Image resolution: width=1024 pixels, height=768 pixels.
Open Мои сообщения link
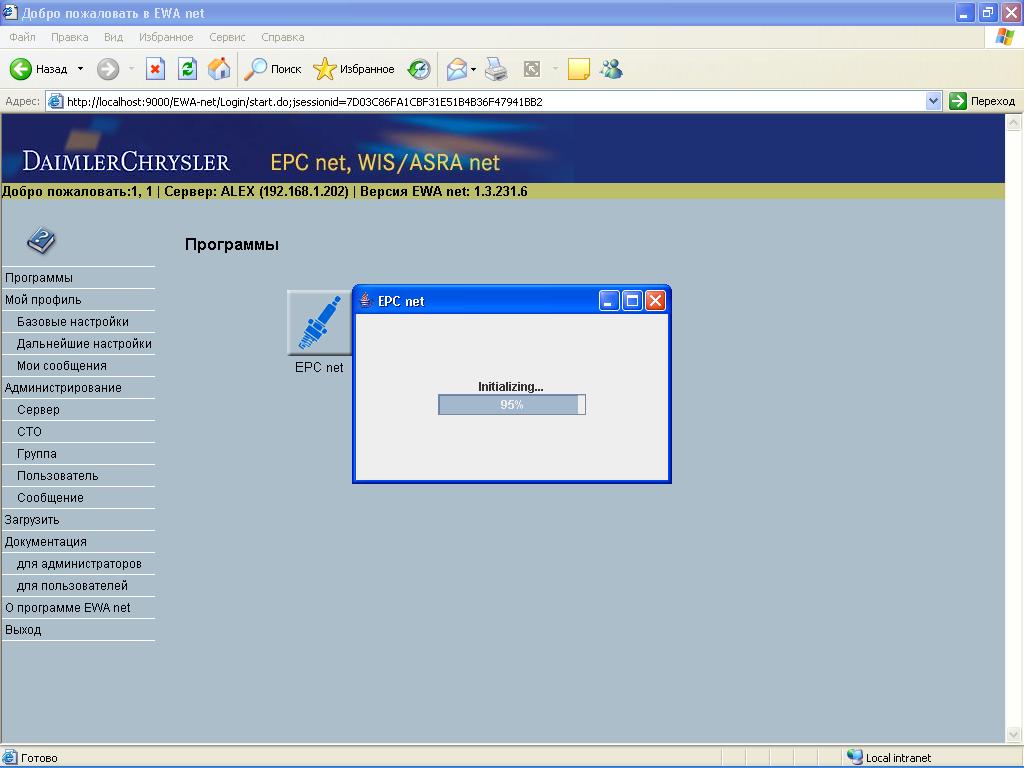pos(62,366)
